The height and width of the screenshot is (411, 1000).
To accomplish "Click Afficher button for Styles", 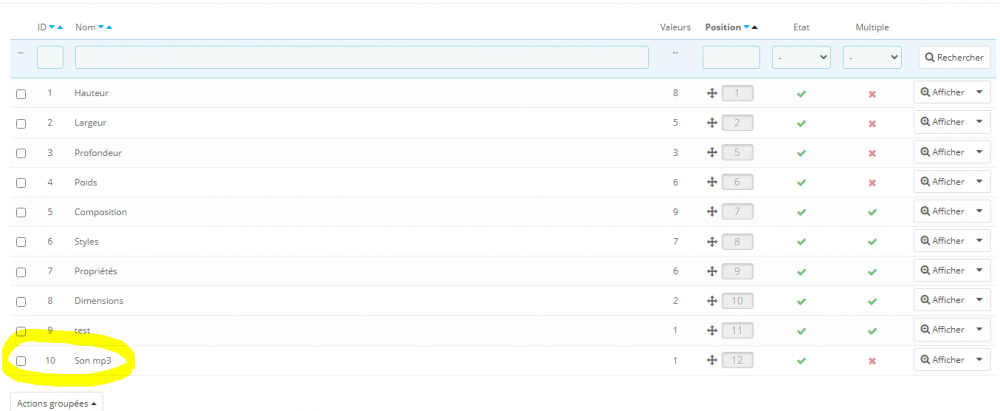I will coord(943,241).
